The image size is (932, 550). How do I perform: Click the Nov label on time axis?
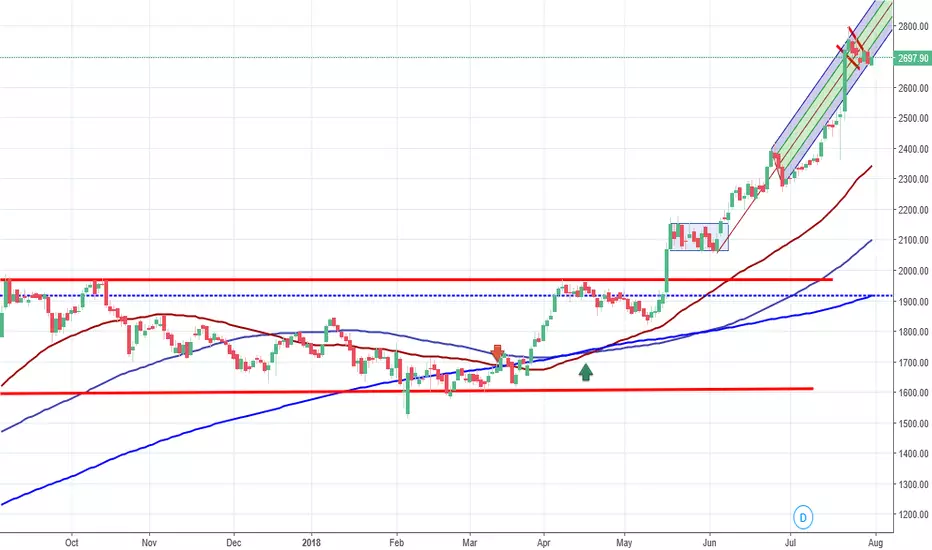coord(149,543)
